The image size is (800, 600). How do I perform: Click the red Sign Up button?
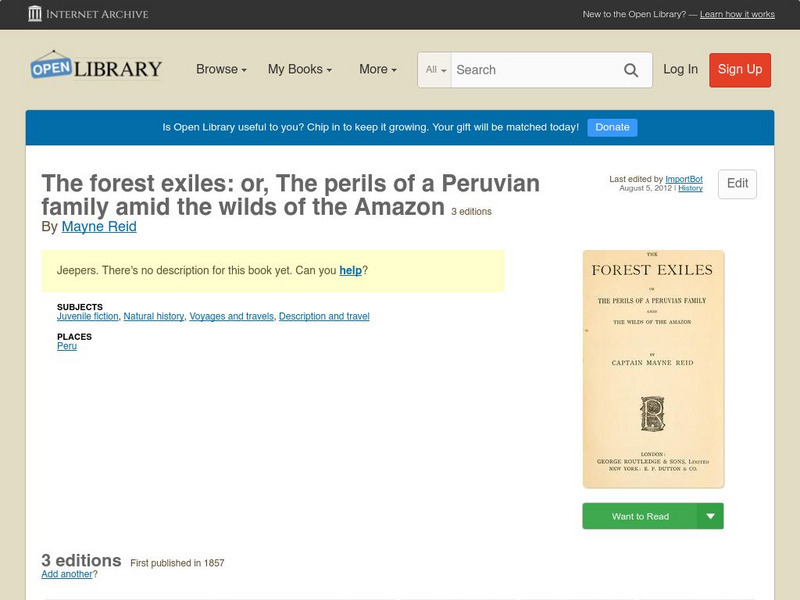tap(740, 69)
